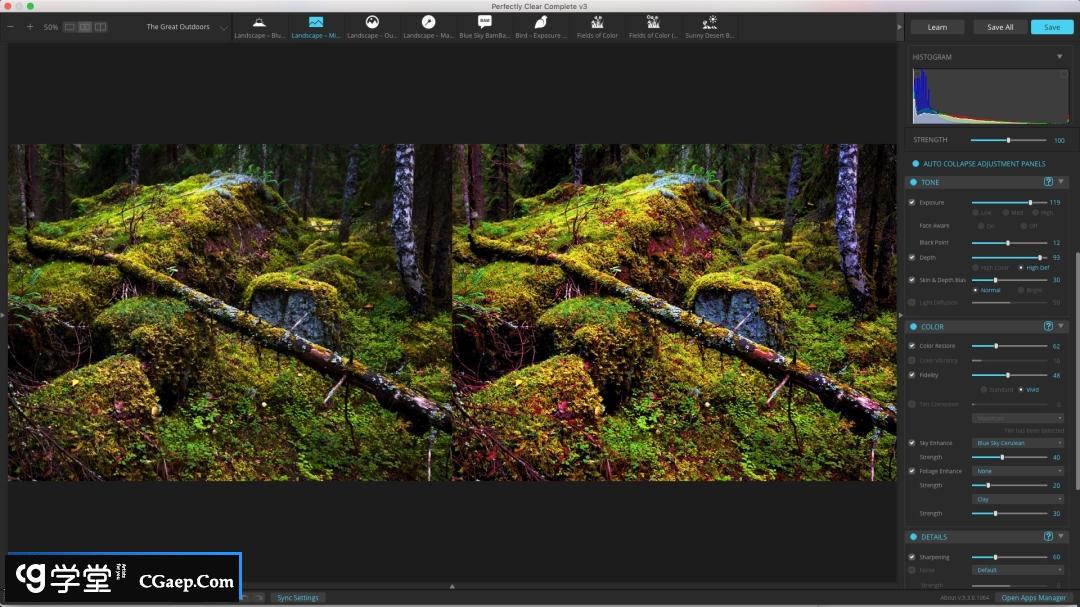1080x607 pixels.
Task: Apply the Blue Sky BamBa preset
Action: 484,27
